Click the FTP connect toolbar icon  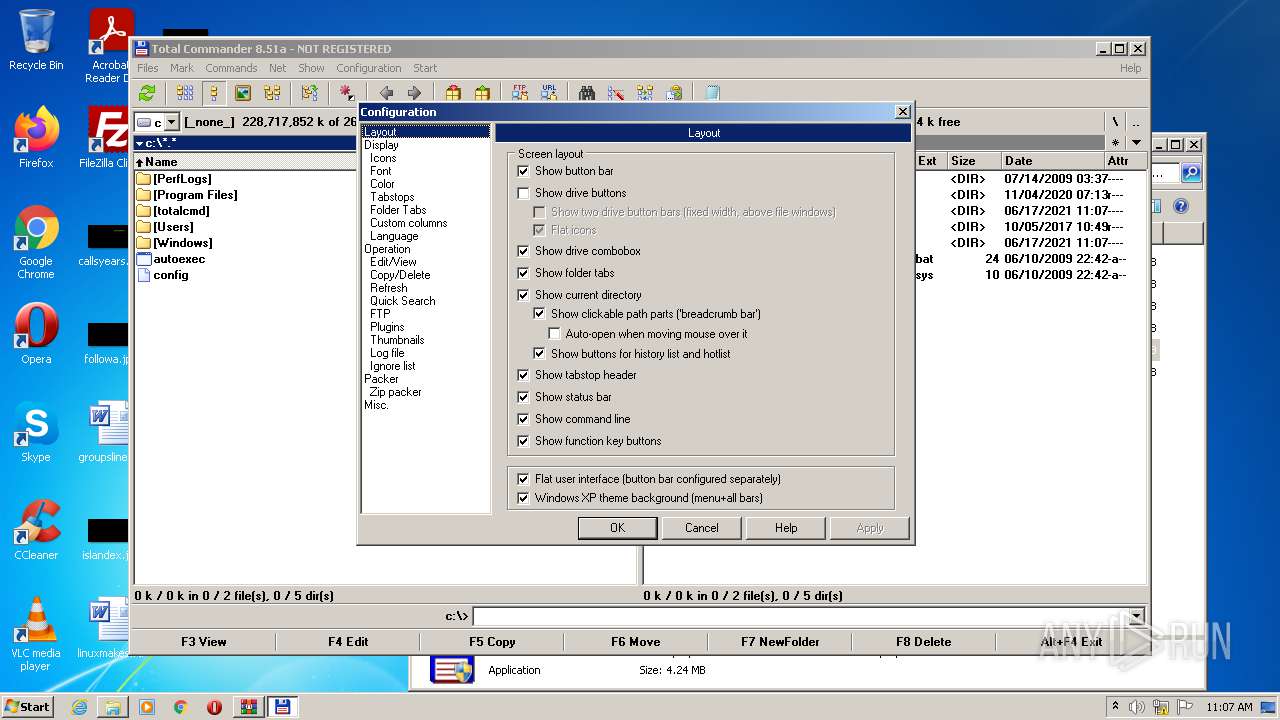[x=520, y=93]
